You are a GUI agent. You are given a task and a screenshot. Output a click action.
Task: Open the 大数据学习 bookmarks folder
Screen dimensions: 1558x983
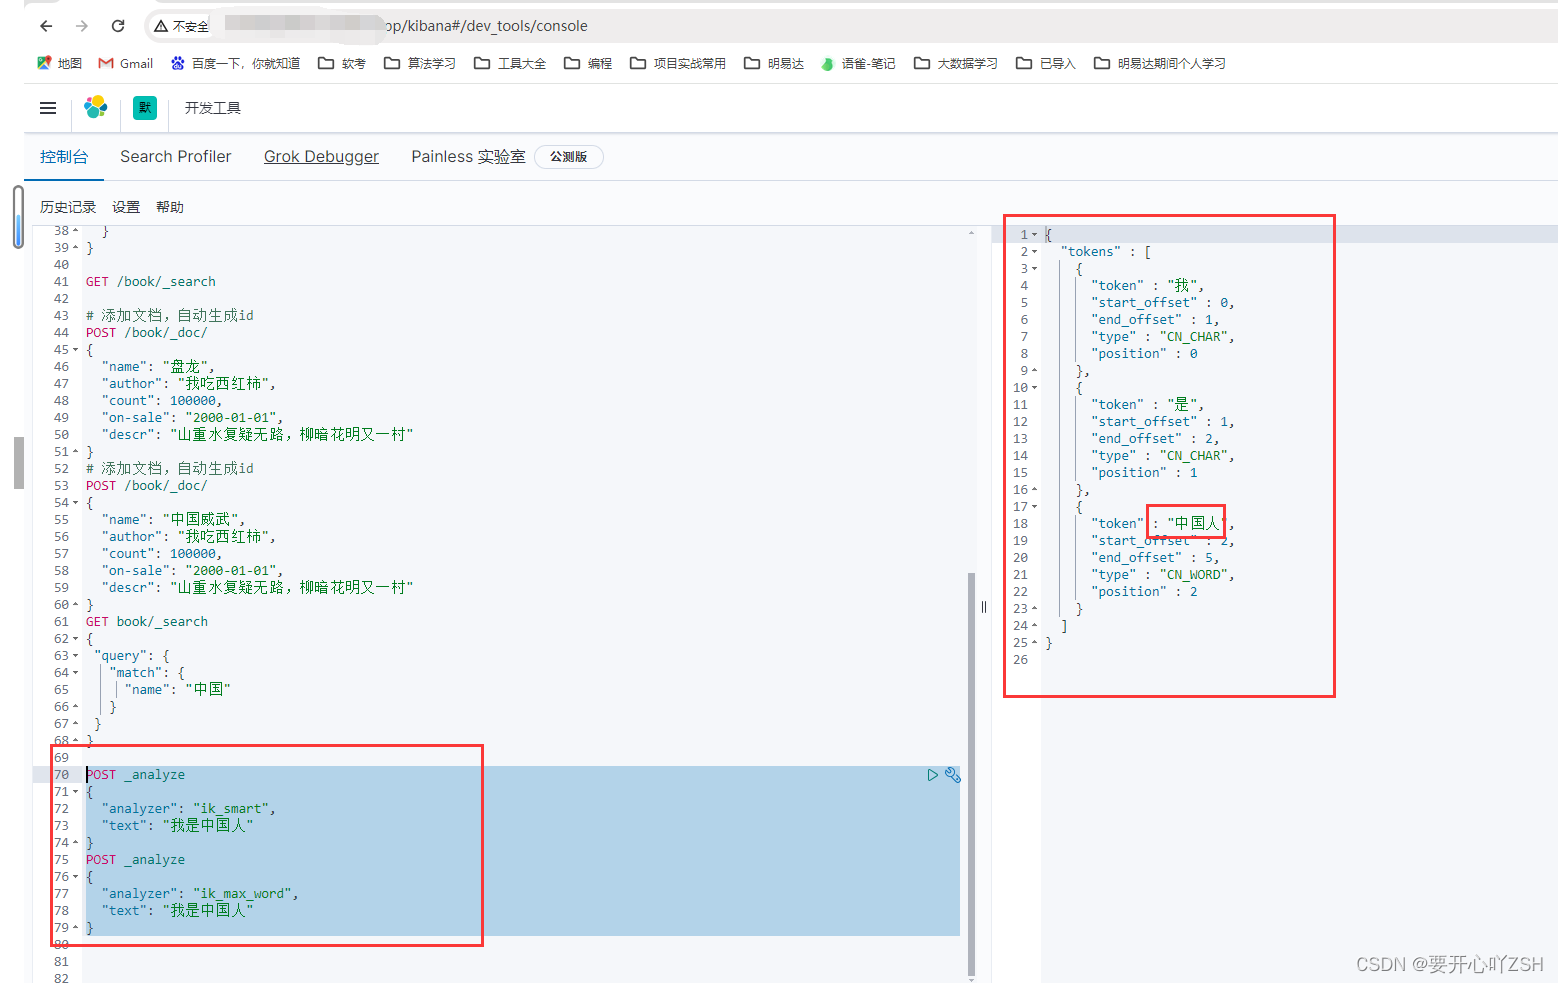tap(955, 63)
